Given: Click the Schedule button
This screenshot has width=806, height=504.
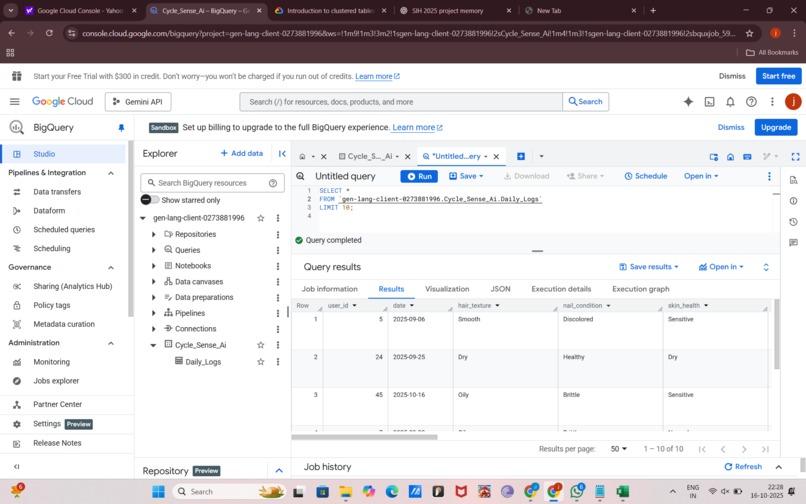Looking at the screenshot, I should (646, 176).
